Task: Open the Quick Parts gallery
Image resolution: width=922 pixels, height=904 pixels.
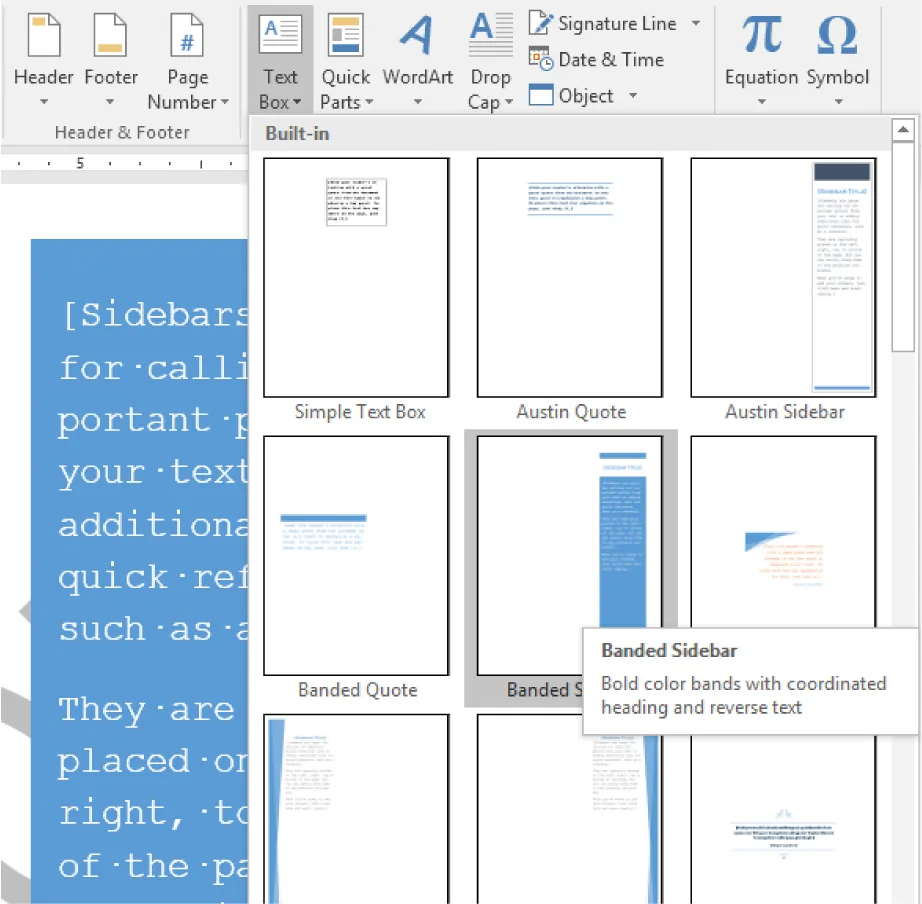Action: point(345,50)
